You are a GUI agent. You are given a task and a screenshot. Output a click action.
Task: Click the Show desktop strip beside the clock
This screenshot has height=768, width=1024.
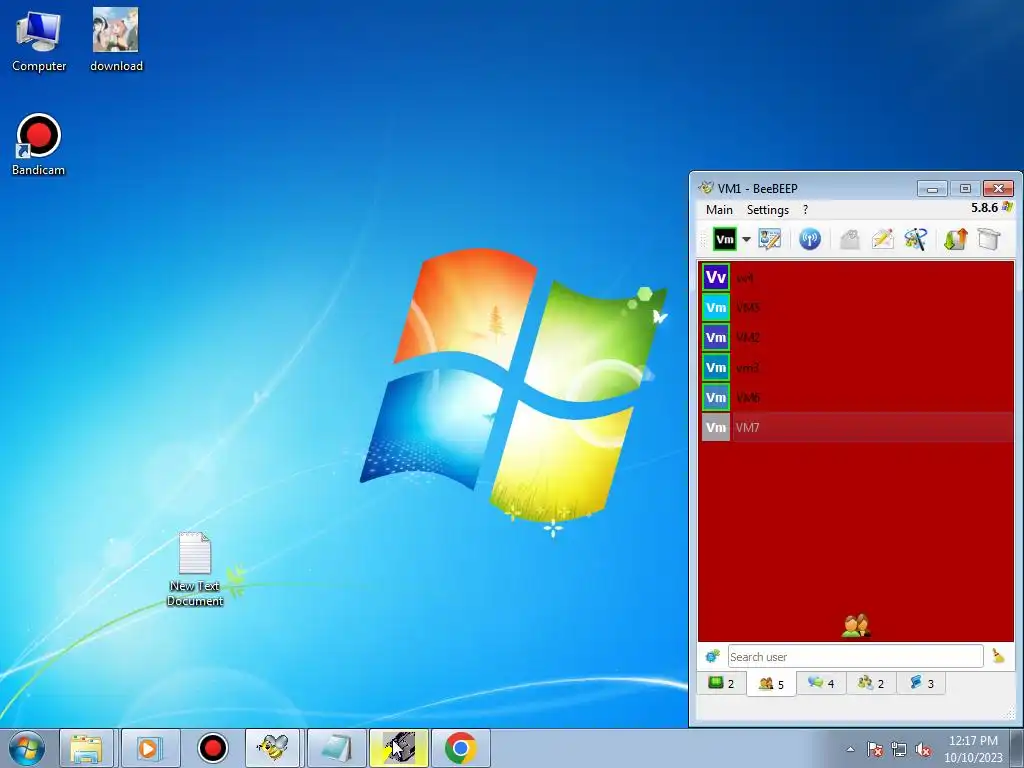[1016, 748]
